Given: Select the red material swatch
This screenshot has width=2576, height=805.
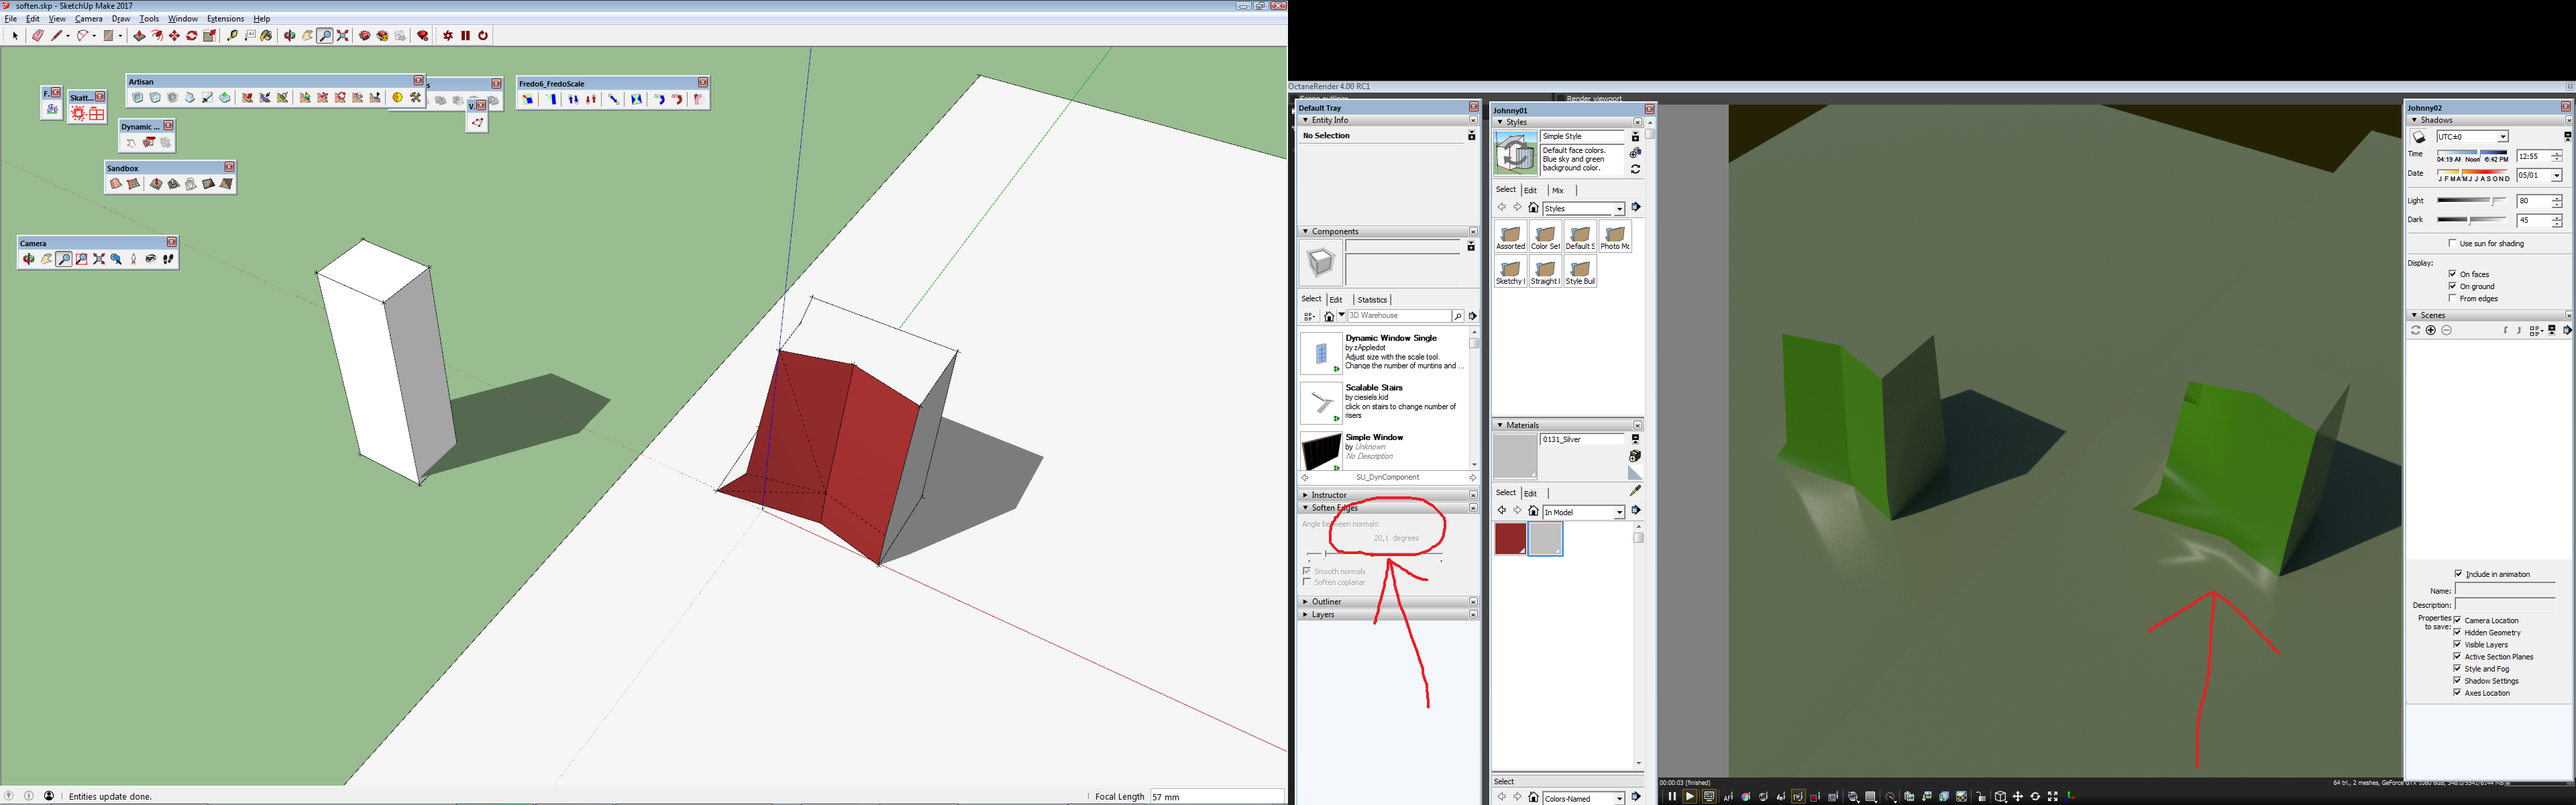Looking at the screenshot, I should pyautogui.click(x=1509, y=538).
